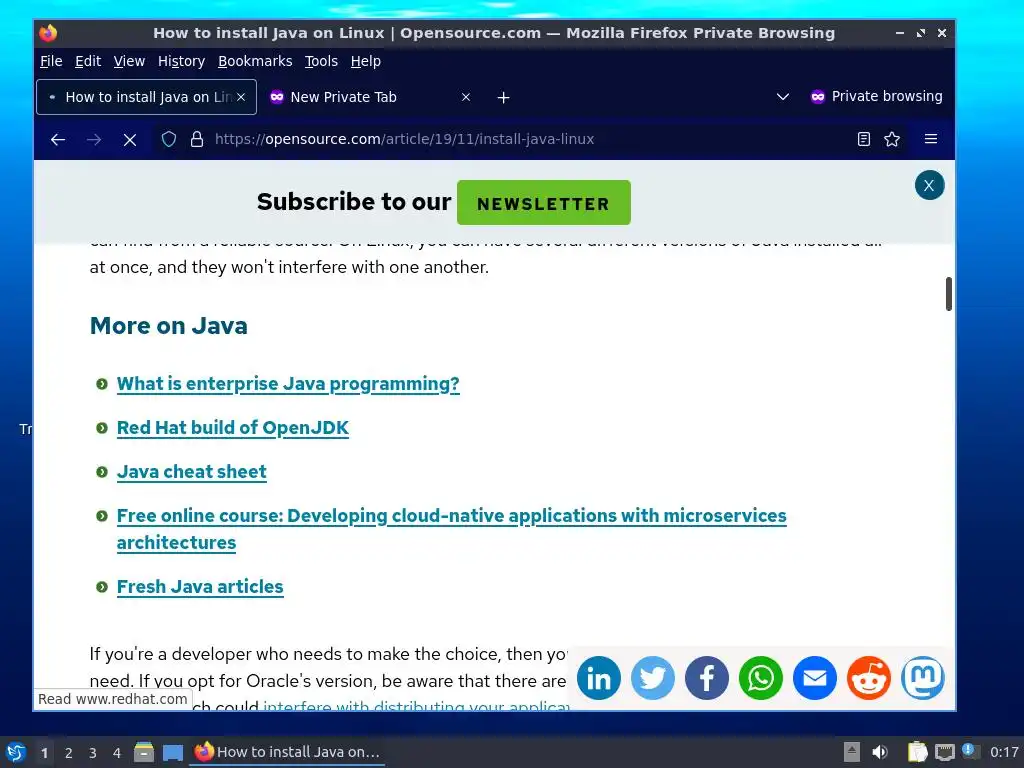
Task: Toggle reader view in the address bar
Action: [863, 139]
